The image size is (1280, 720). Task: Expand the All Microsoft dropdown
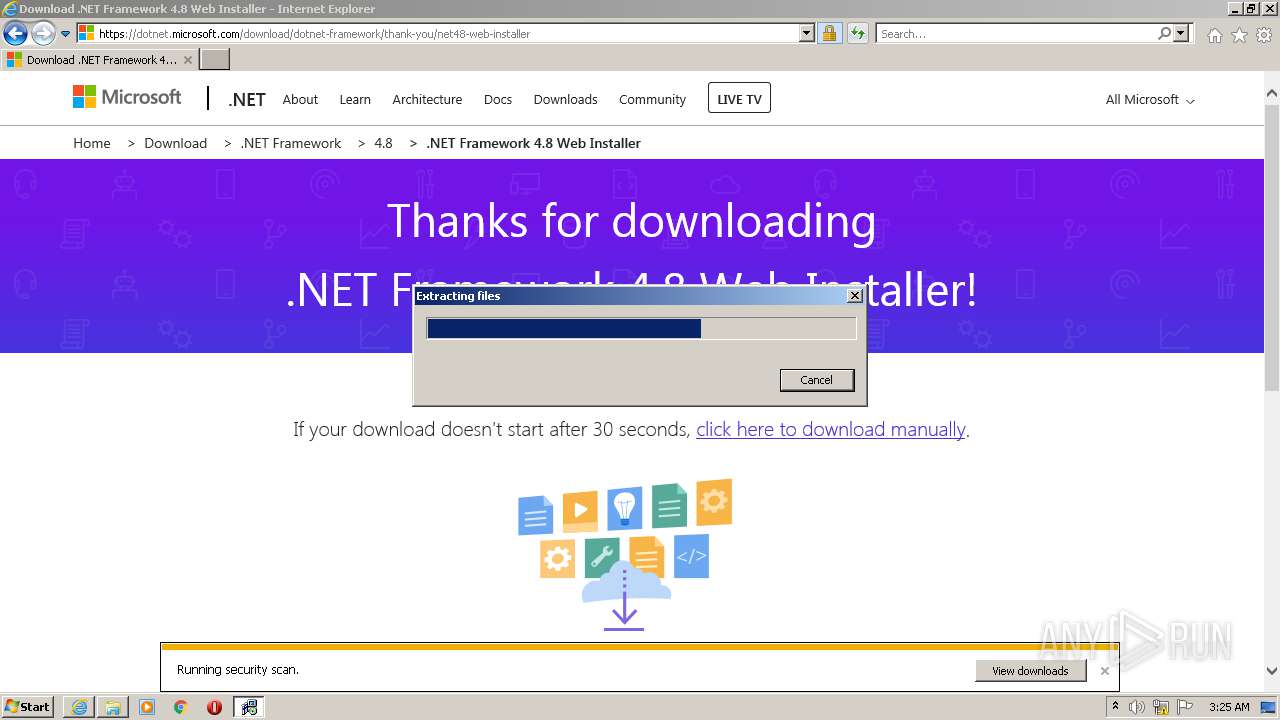(1150, 99)
